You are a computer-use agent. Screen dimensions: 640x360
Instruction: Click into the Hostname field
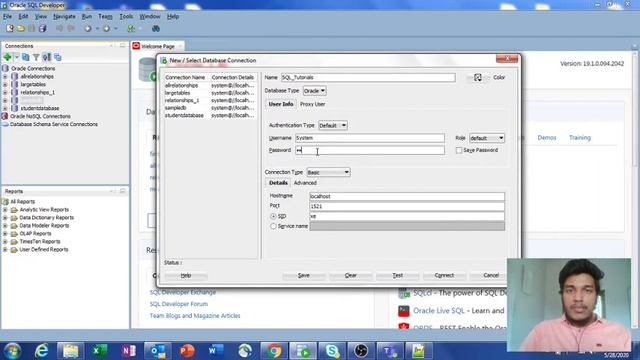tap(407, 196)
